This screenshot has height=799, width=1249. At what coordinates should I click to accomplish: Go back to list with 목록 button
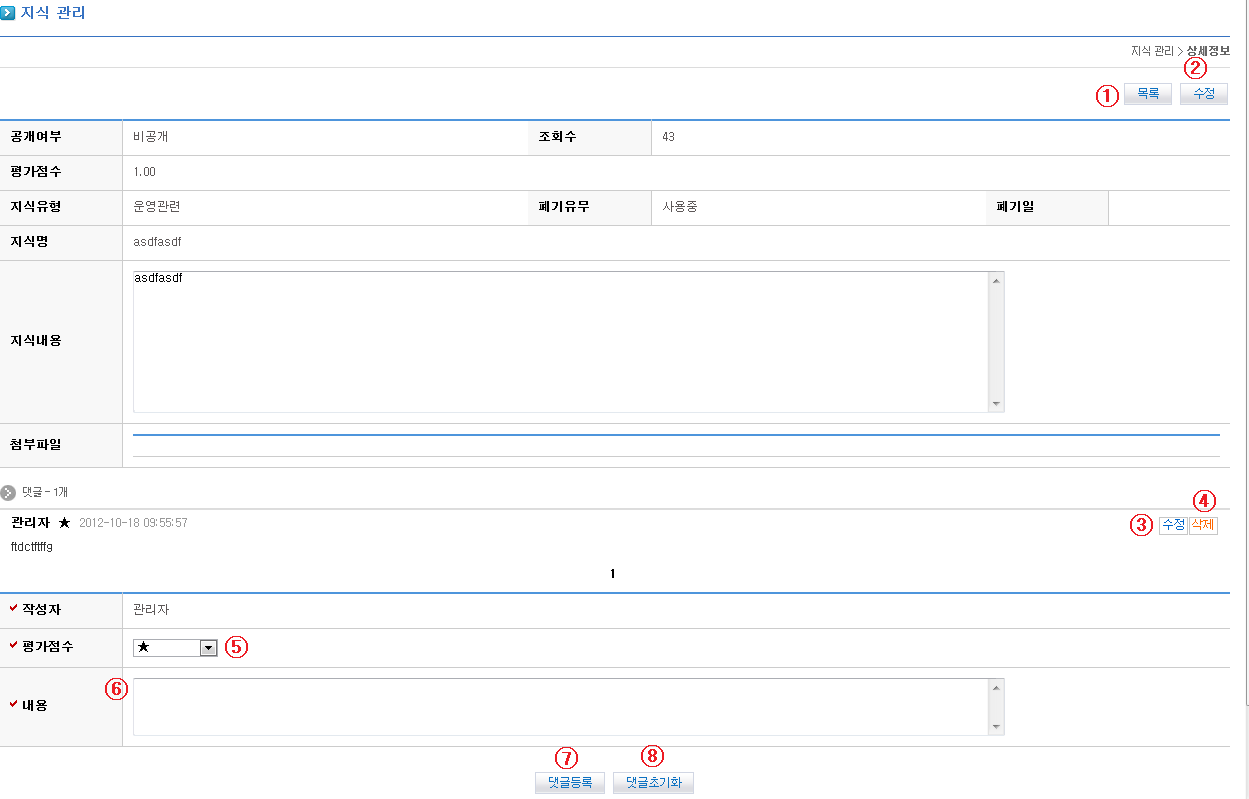point(1147,94)
